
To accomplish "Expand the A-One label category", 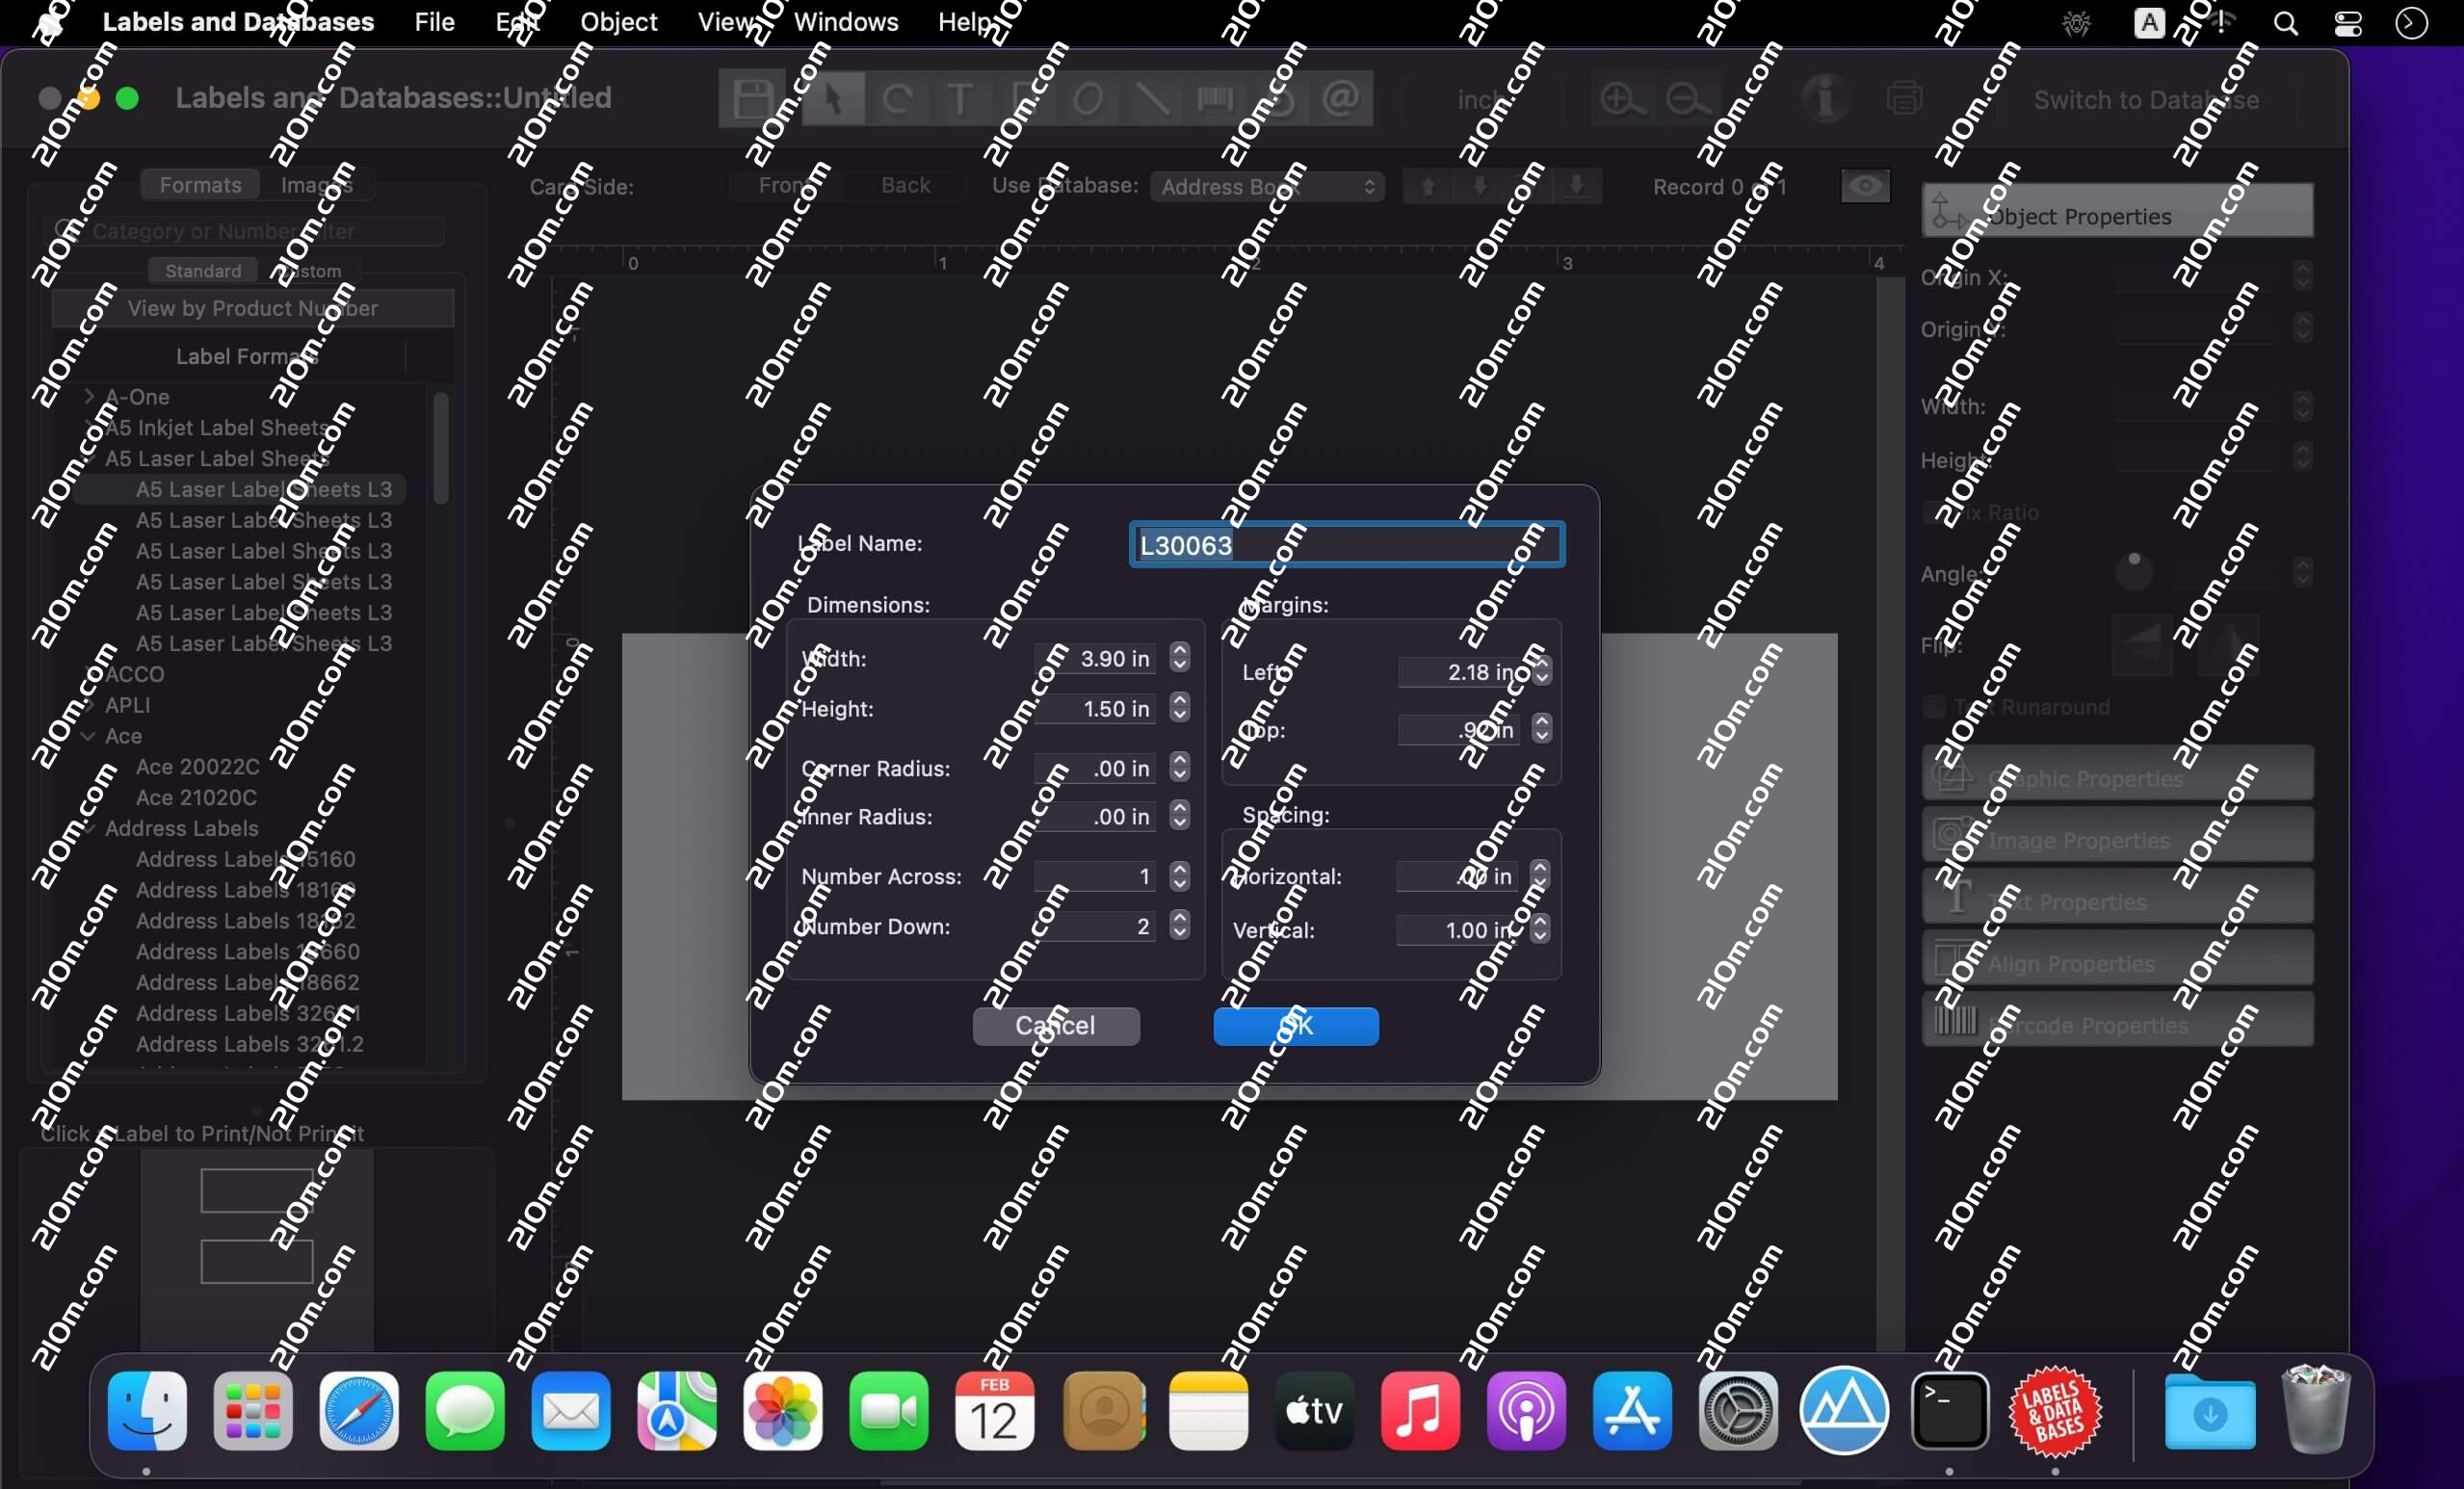I will [x=89, y=396].
